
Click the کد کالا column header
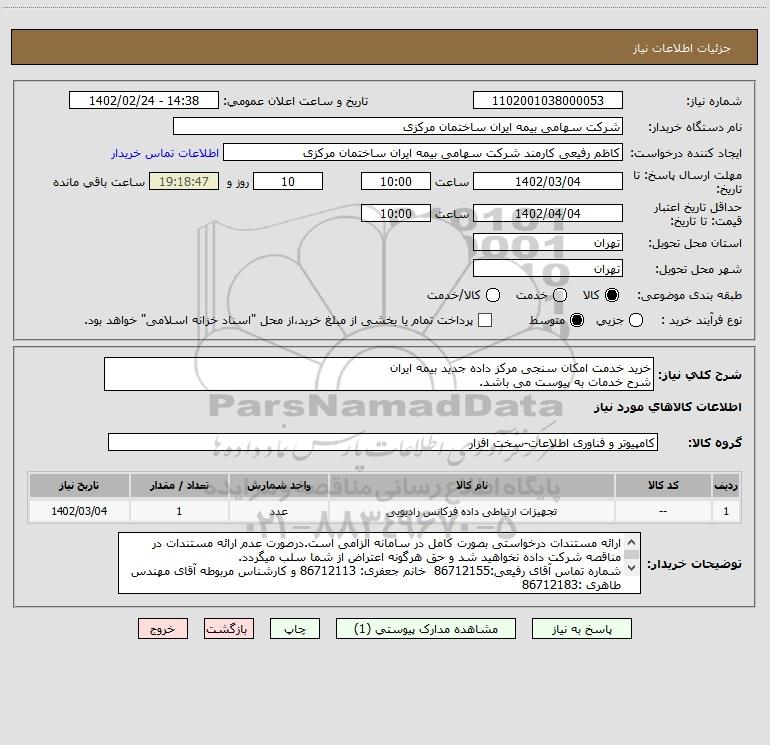click(x=663, y=485)
